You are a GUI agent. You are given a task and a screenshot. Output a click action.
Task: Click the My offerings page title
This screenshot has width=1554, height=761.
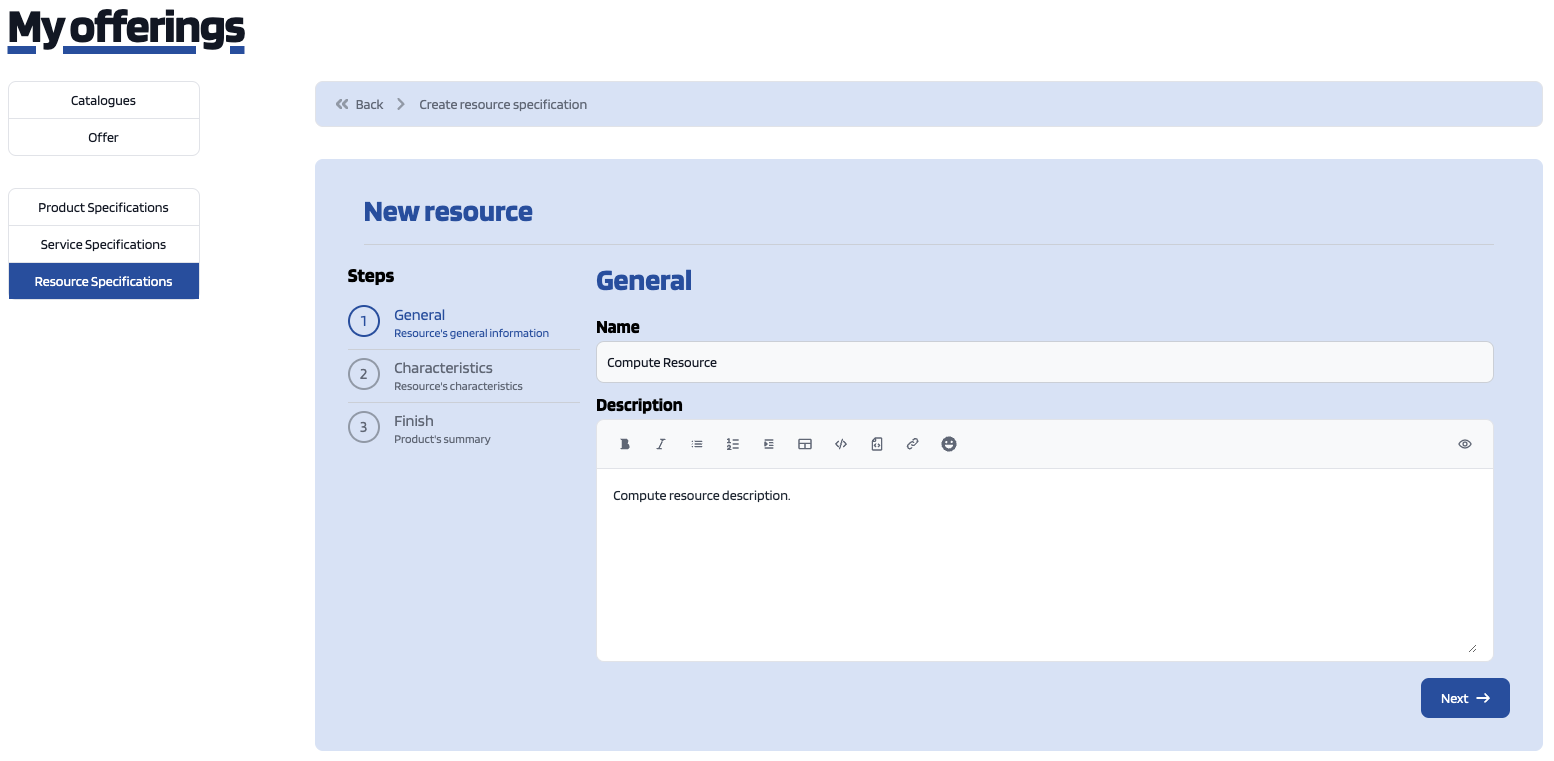pyautogui.click(x=126, y=30)
